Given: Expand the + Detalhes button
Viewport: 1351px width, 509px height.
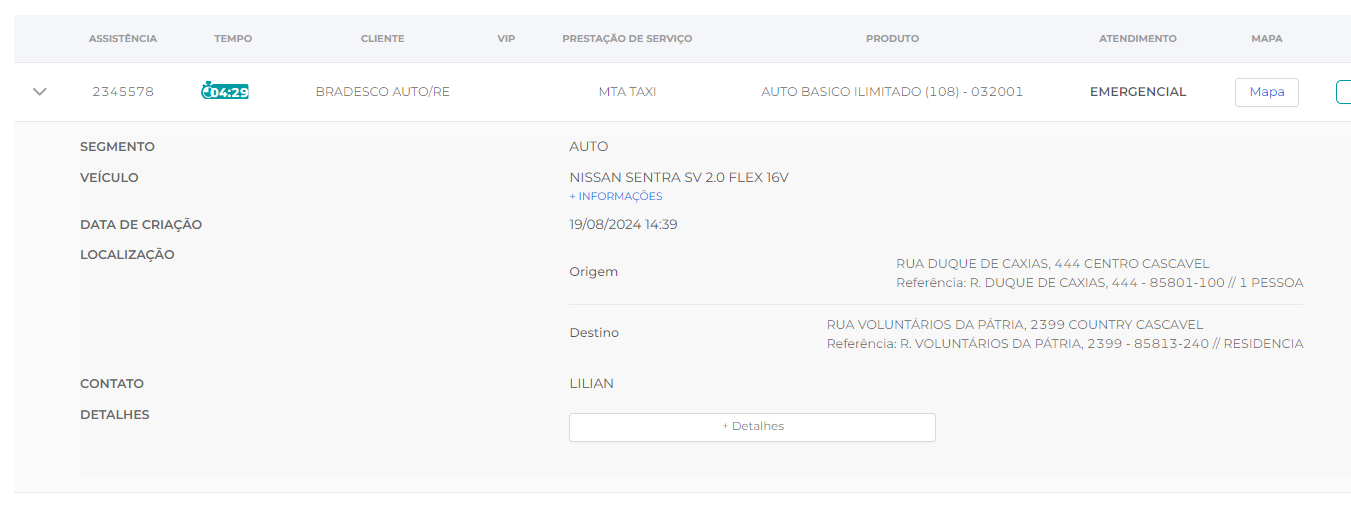Looking at the screenshot, I should click(x=752, y=427).
